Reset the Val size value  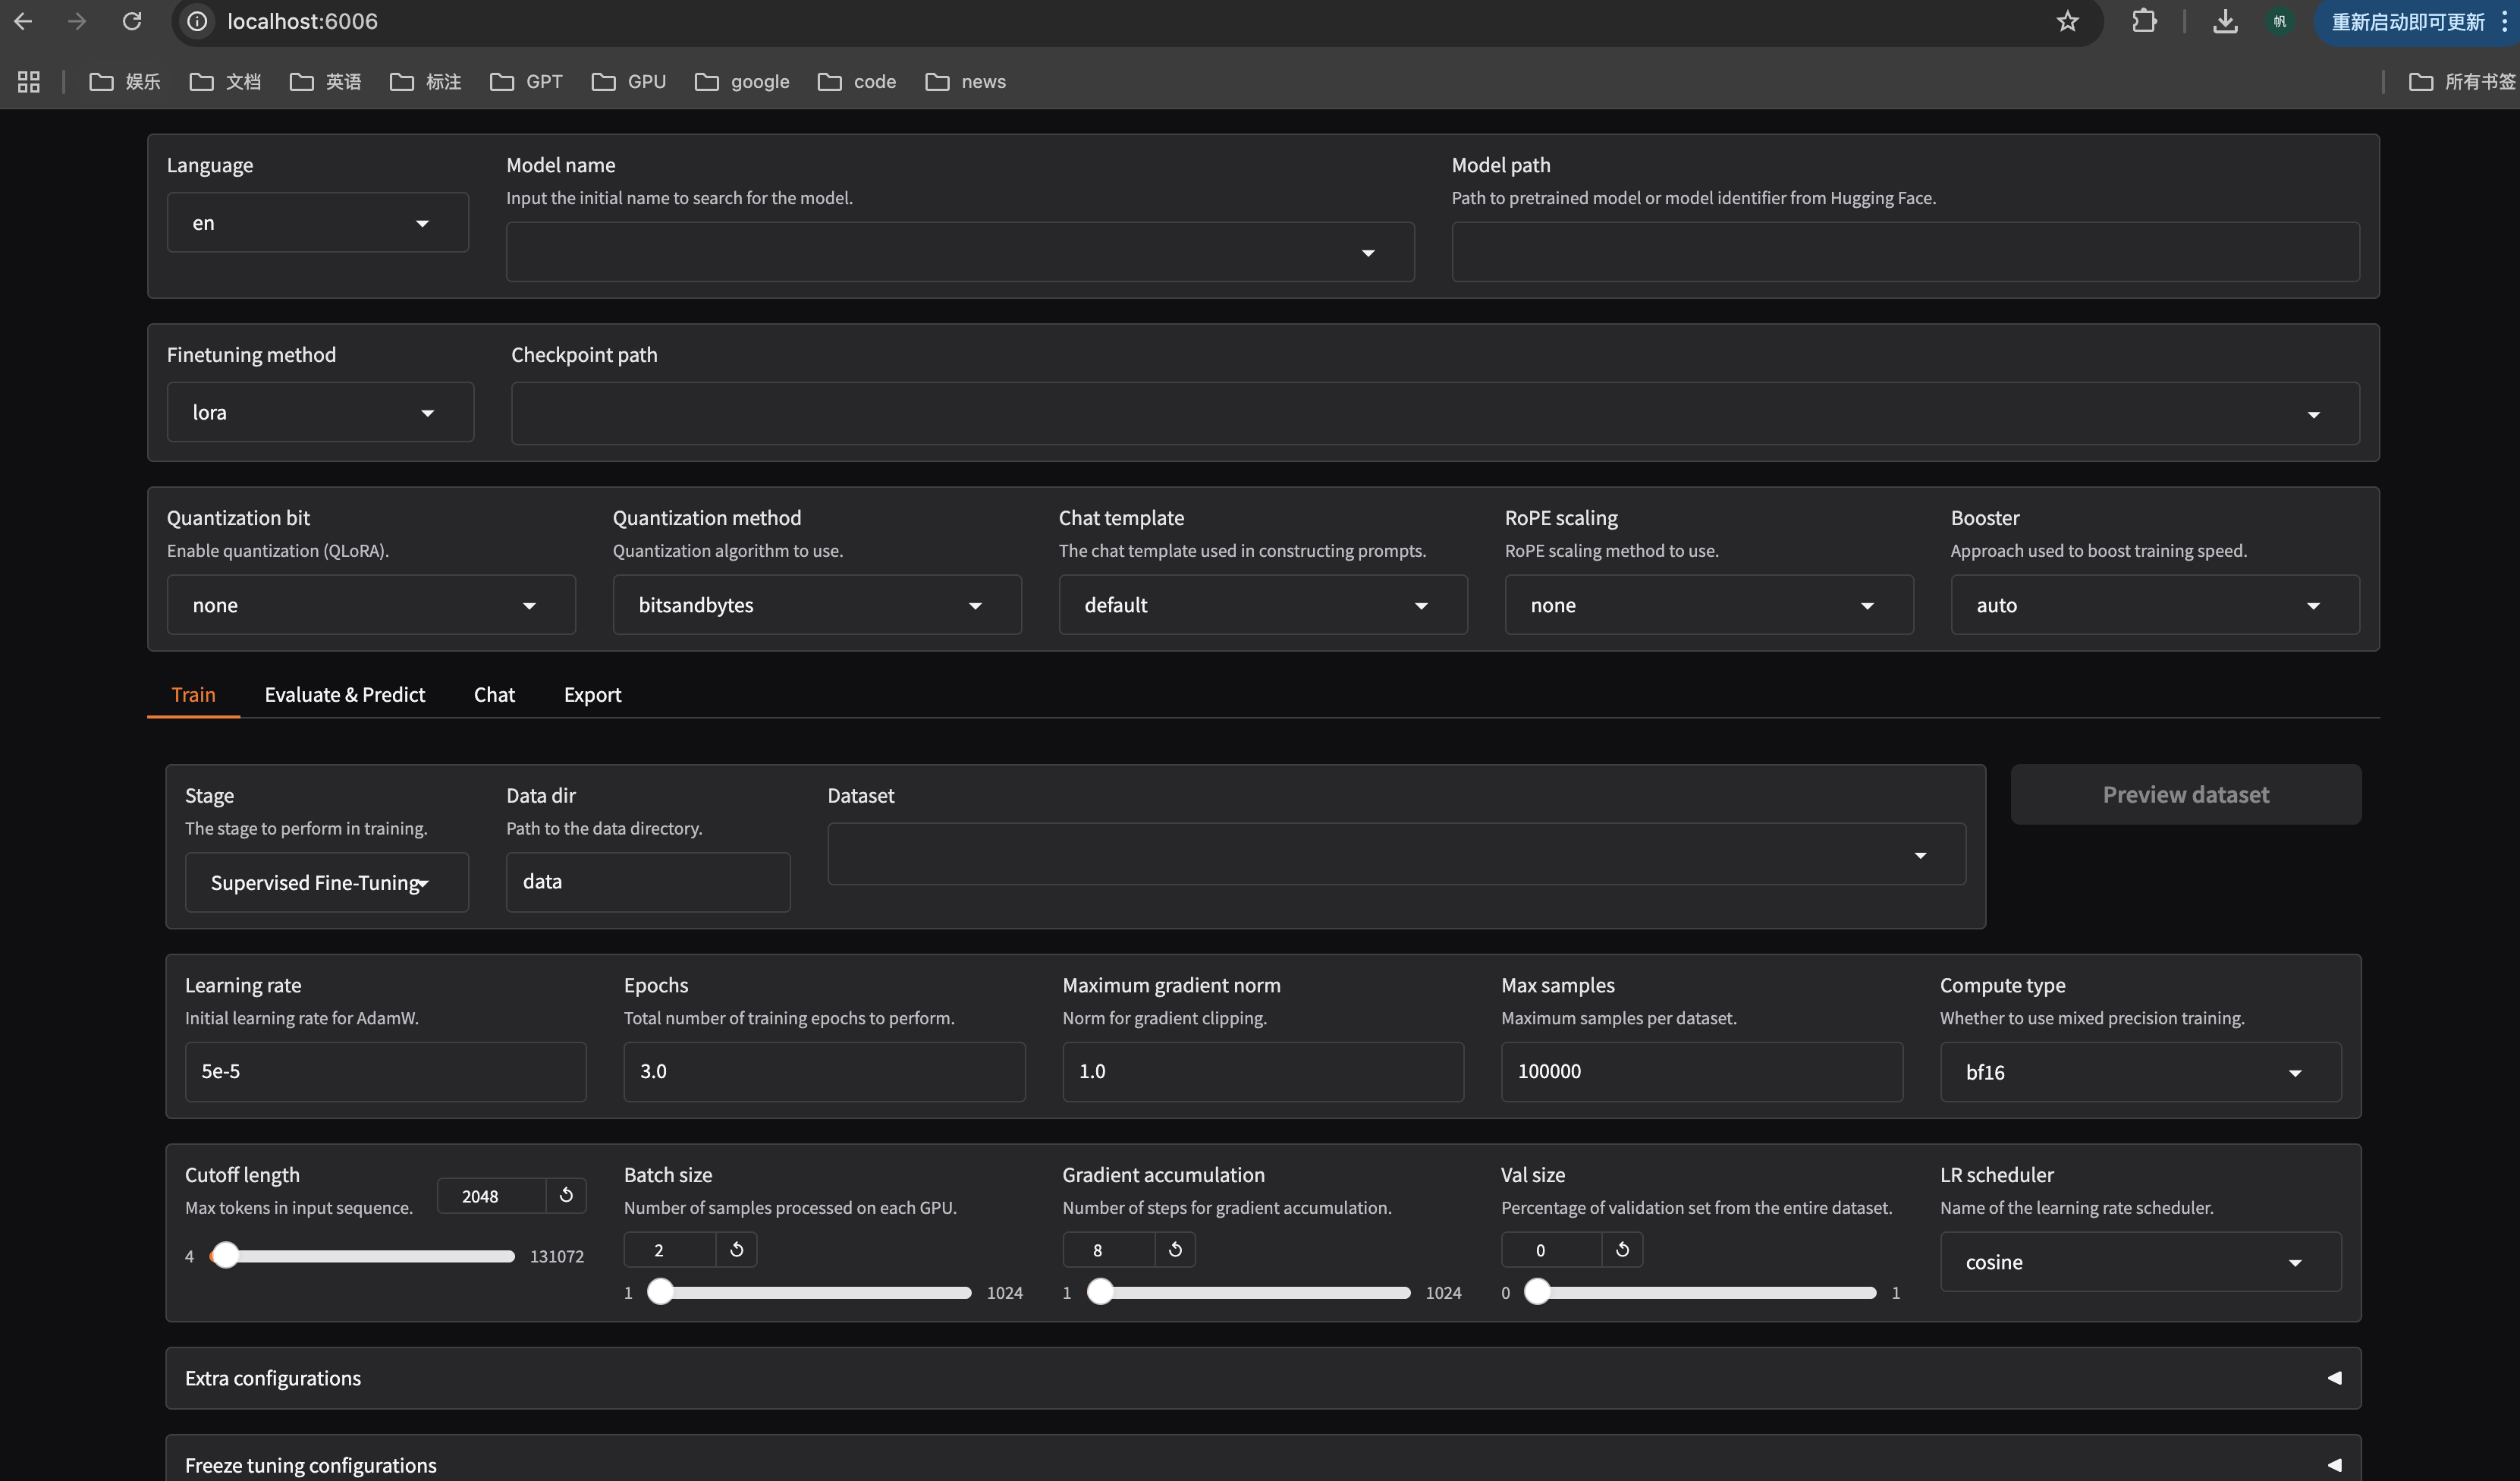pos(1622,1249)
